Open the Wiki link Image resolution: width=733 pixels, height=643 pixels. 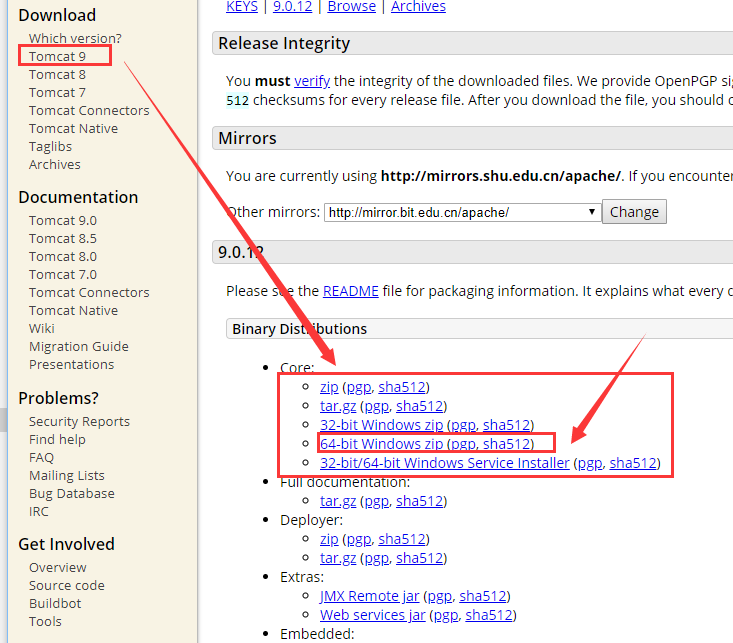tap(42, 328)
